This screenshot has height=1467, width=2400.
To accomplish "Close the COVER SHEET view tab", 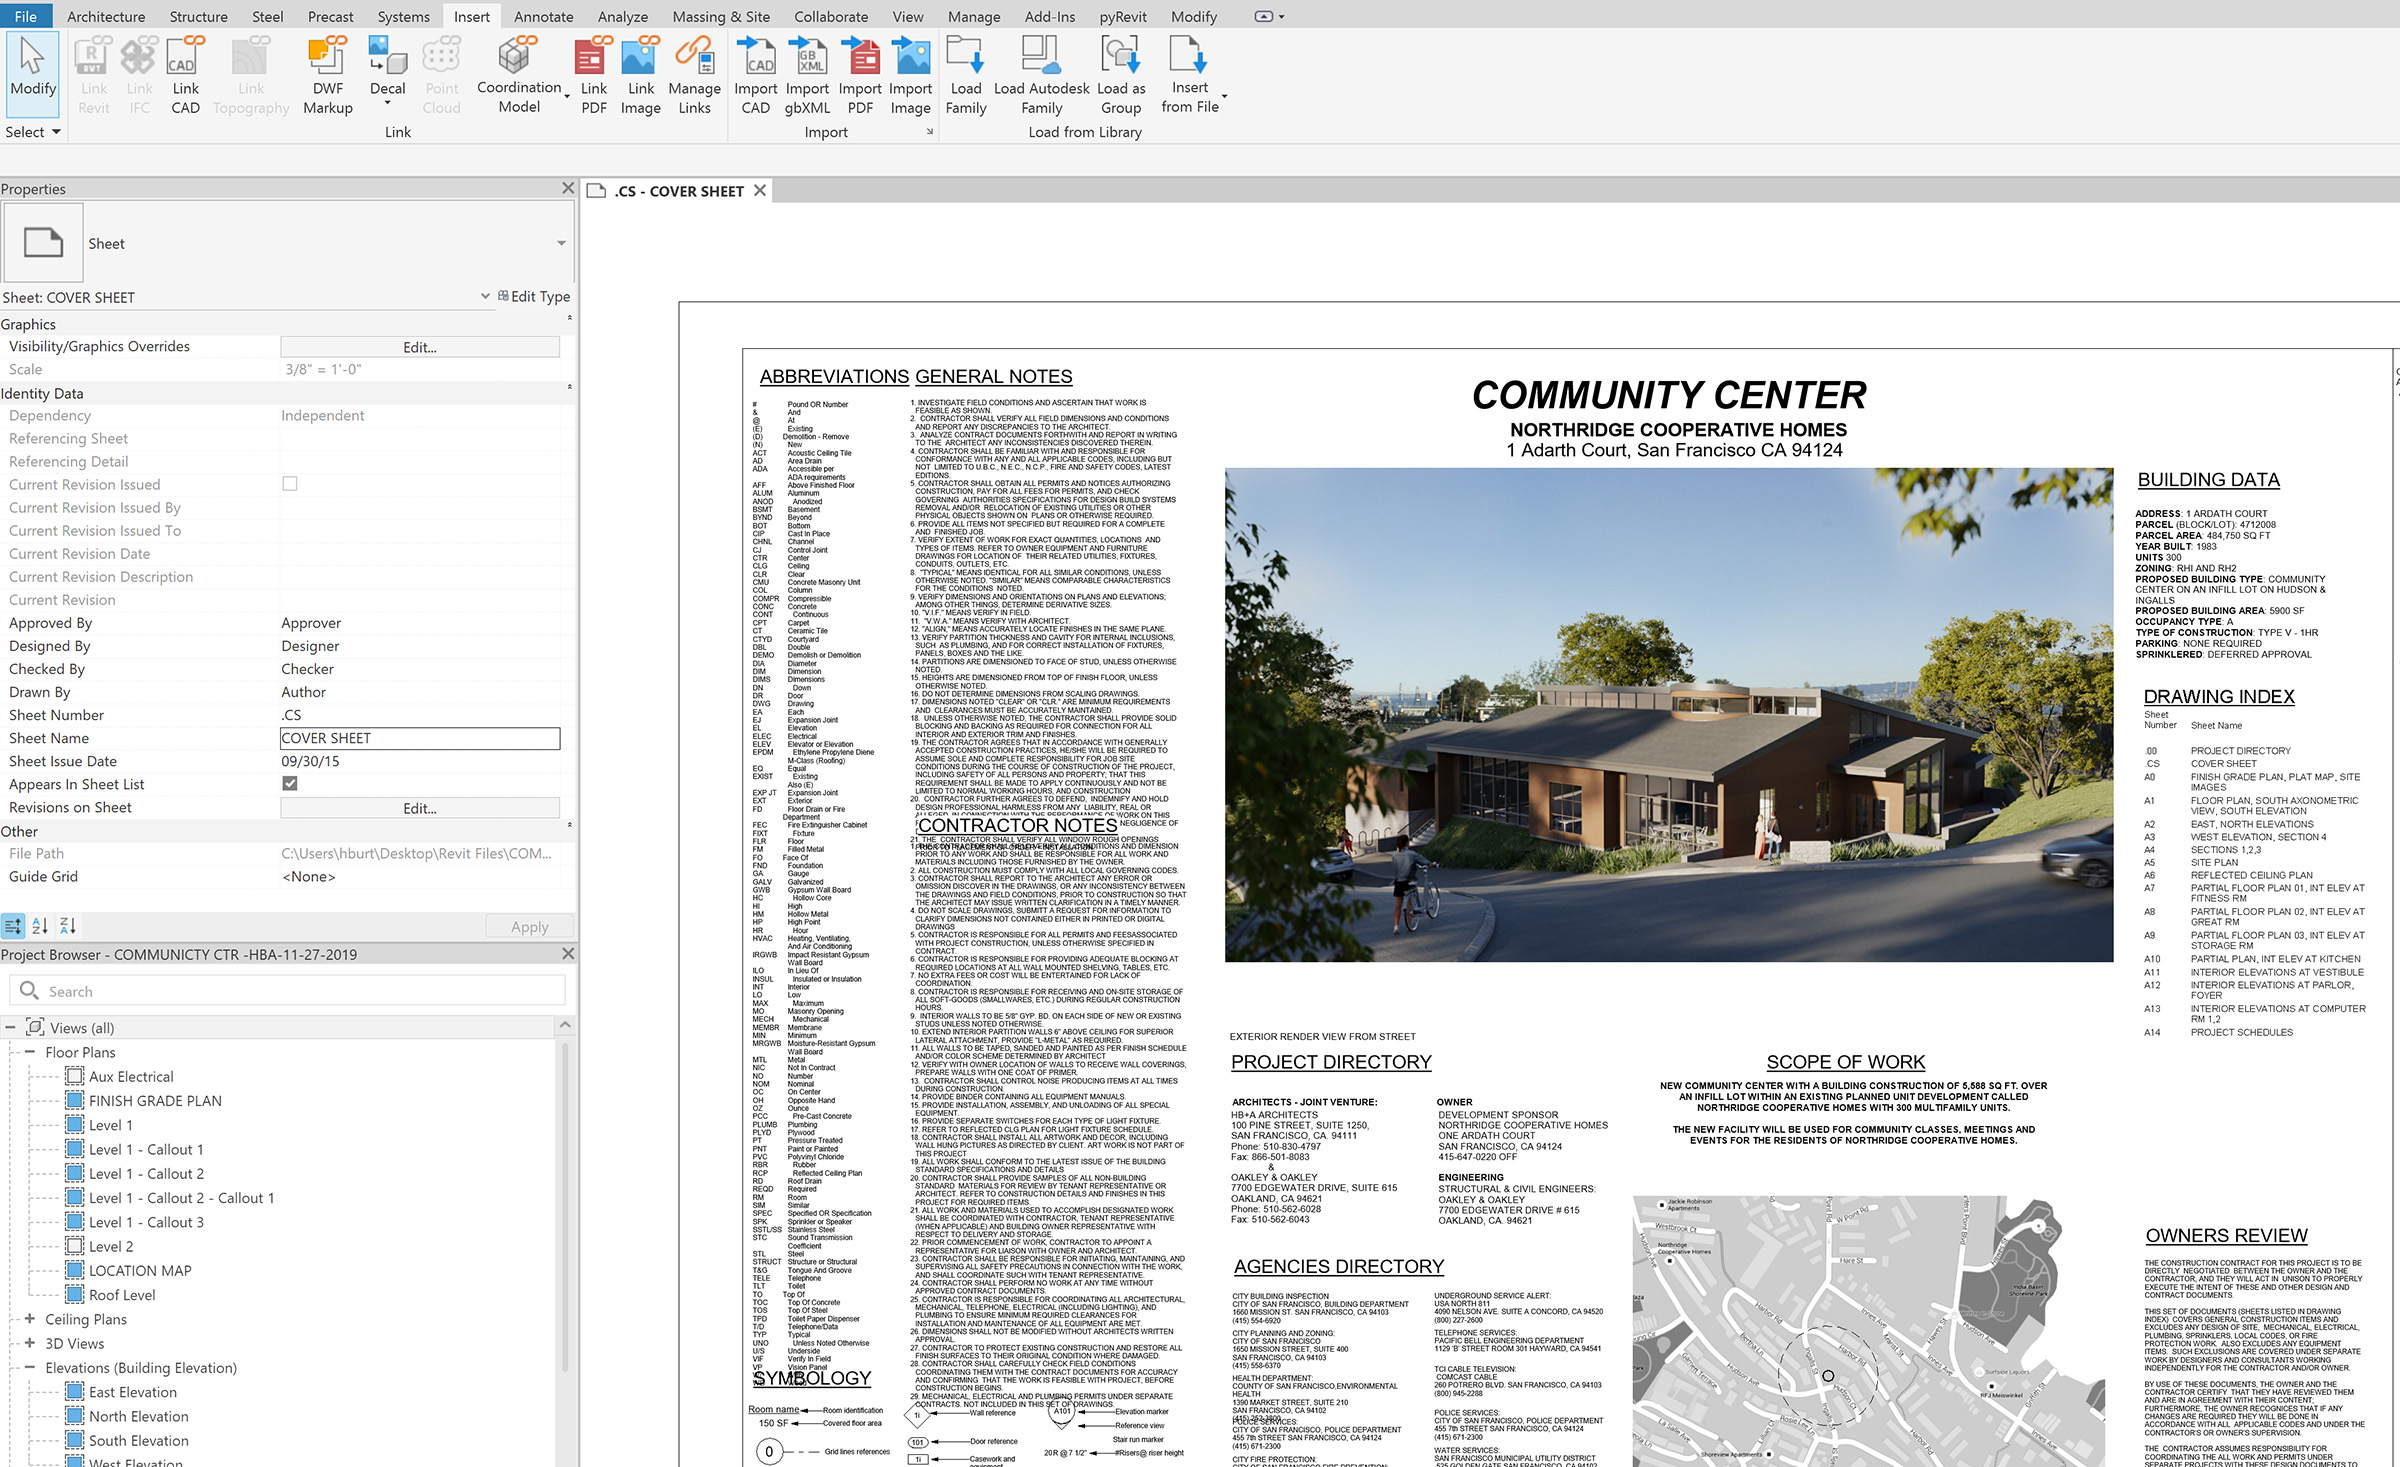I will pos(760,190).
